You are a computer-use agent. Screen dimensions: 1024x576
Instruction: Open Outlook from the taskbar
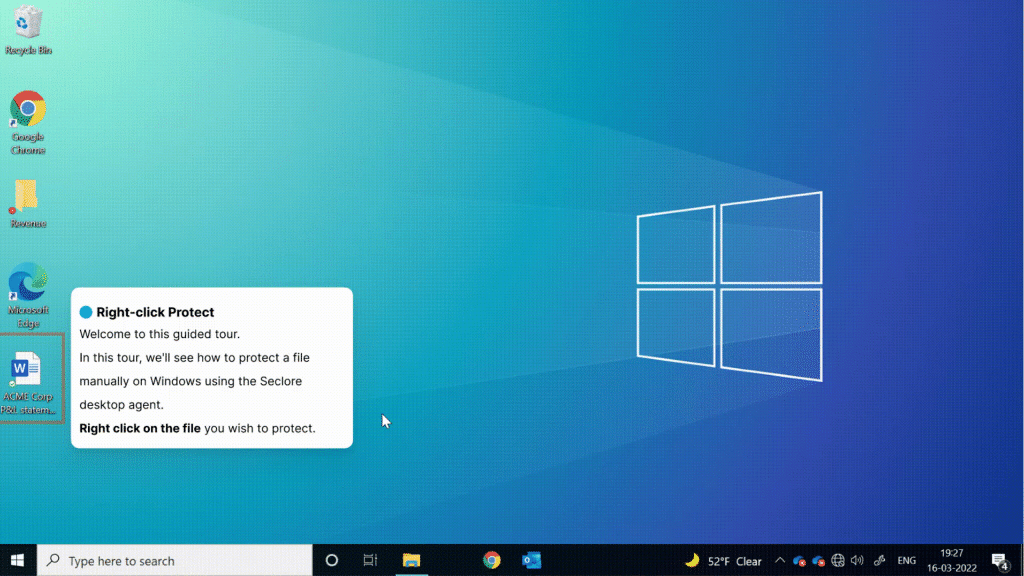point(532,560)
